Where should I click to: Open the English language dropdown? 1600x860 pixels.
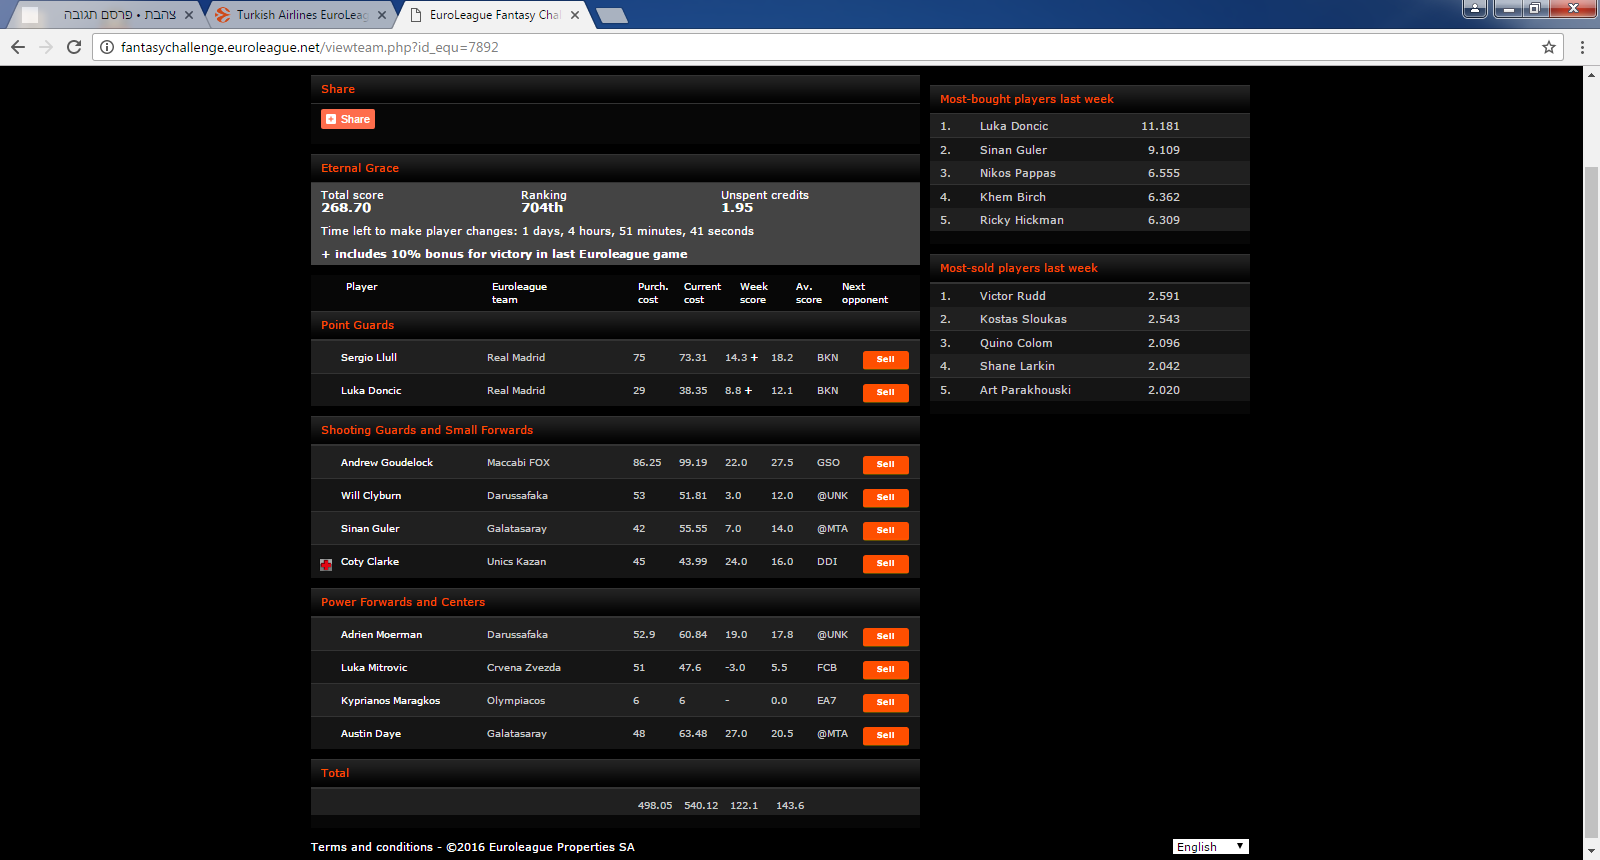click(x=1210, y=846)
